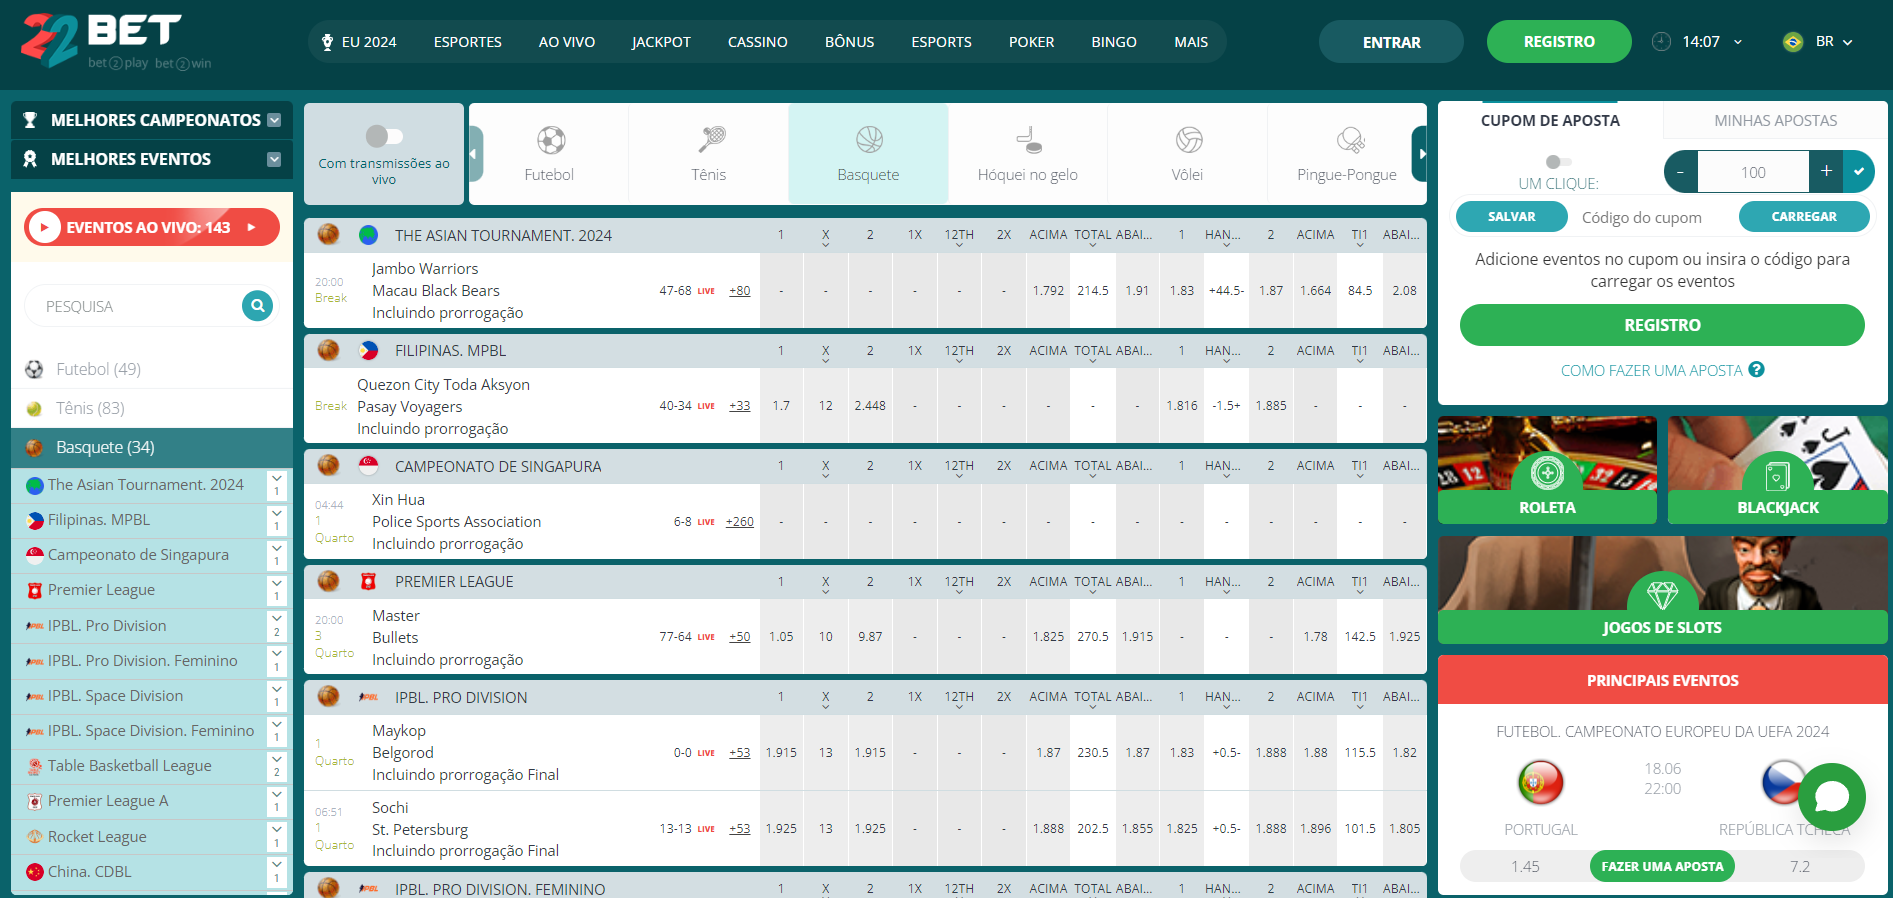1893x898 pixels.
Task: Click the search magnifier icon
Action: pos(258,306)
